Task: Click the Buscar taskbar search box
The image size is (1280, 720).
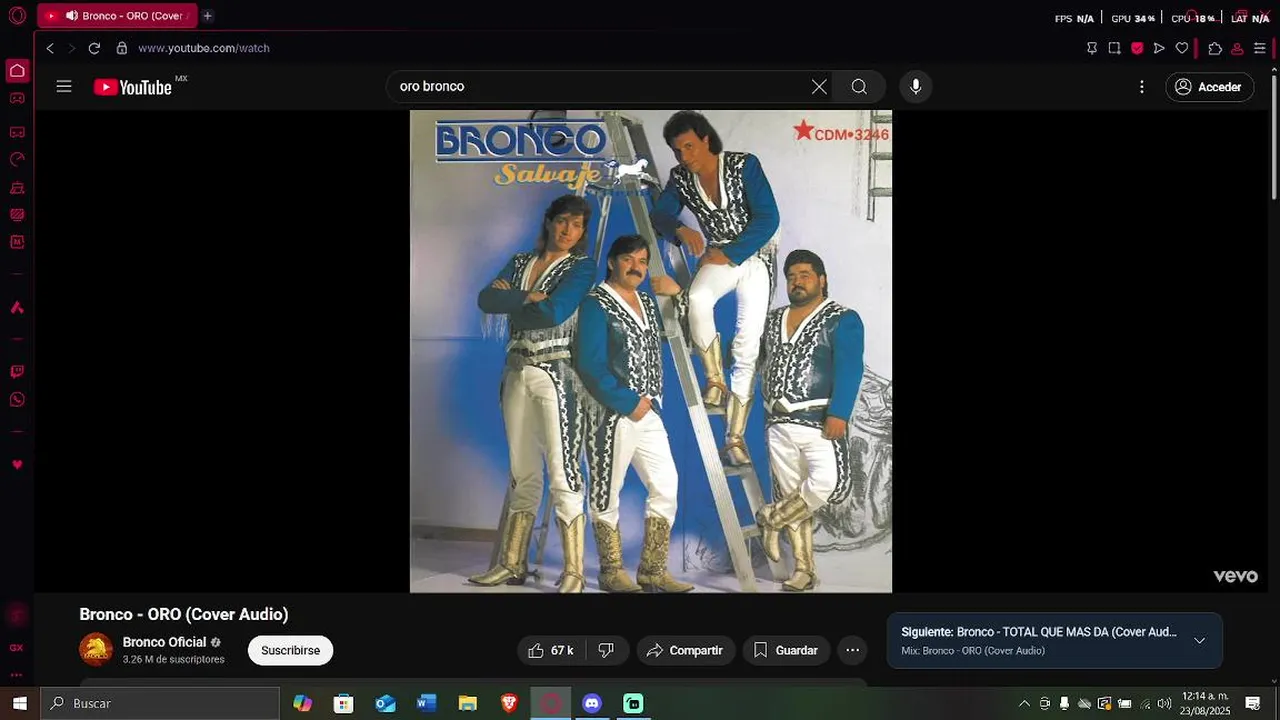Action: (x=160, y=703)
